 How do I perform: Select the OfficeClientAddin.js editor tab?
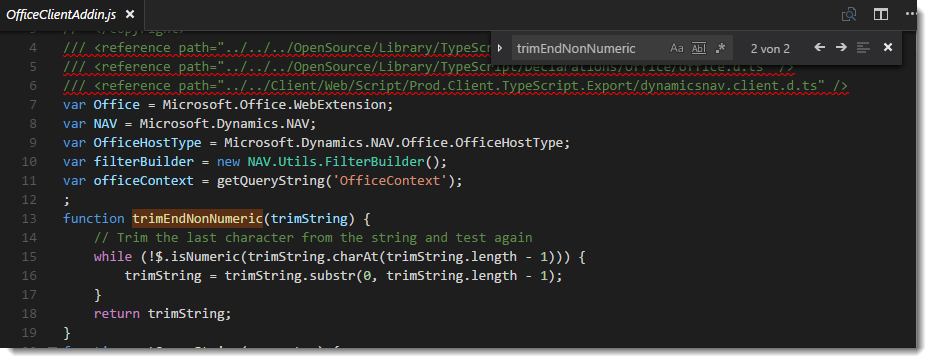[x=71, y=14]
